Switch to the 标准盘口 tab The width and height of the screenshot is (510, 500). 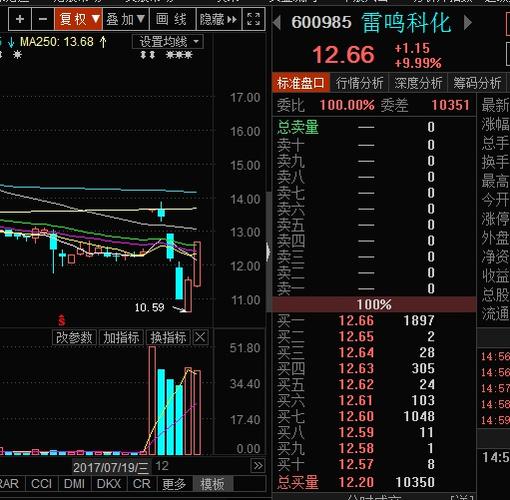pyautogui.click(x=301, y=83)
